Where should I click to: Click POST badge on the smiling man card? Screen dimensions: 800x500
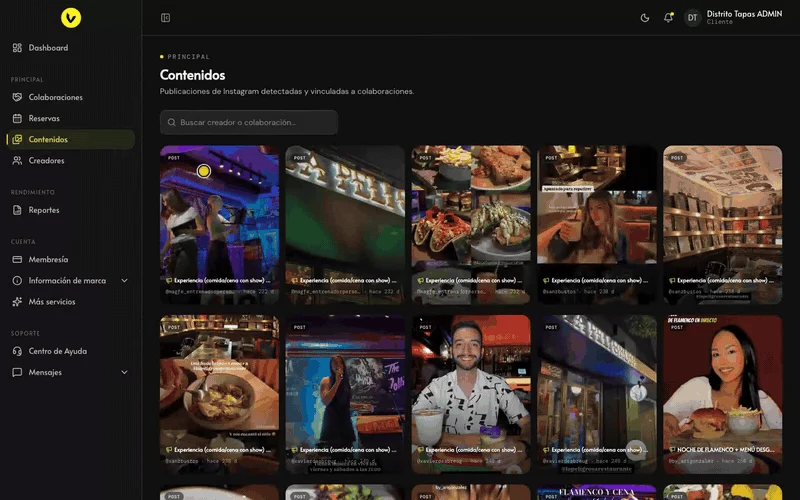426,328
